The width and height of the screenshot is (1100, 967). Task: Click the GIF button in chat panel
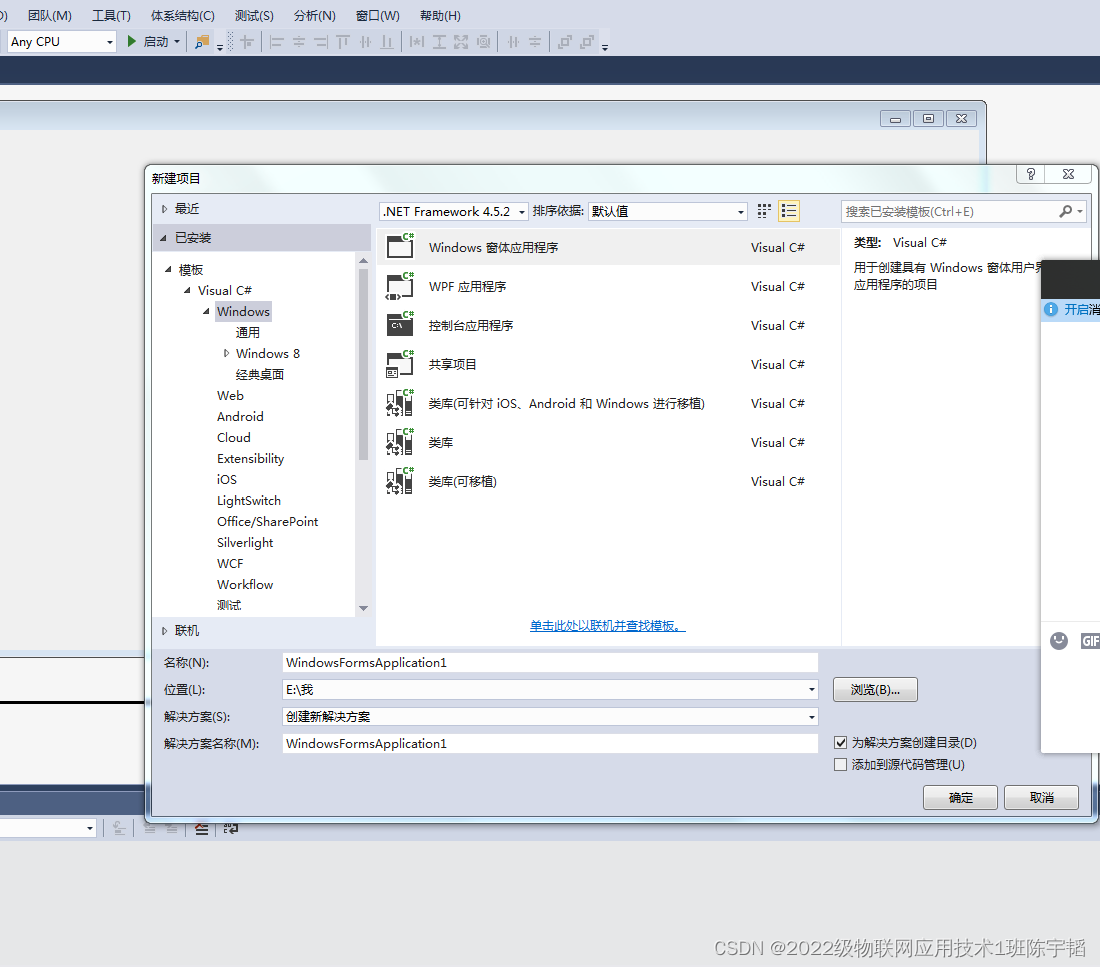click(1090, 641)
